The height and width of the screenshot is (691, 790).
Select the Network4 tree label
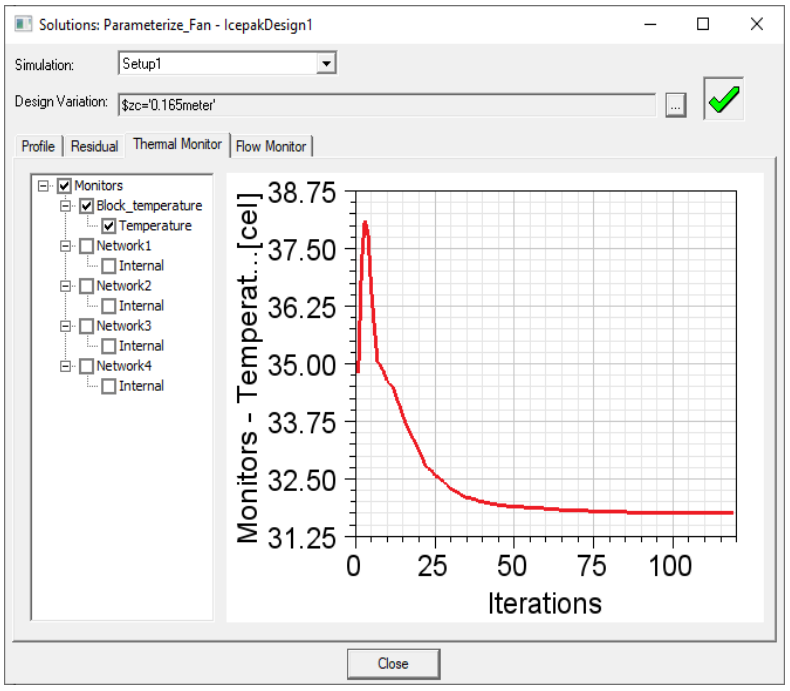click(124, 366)
